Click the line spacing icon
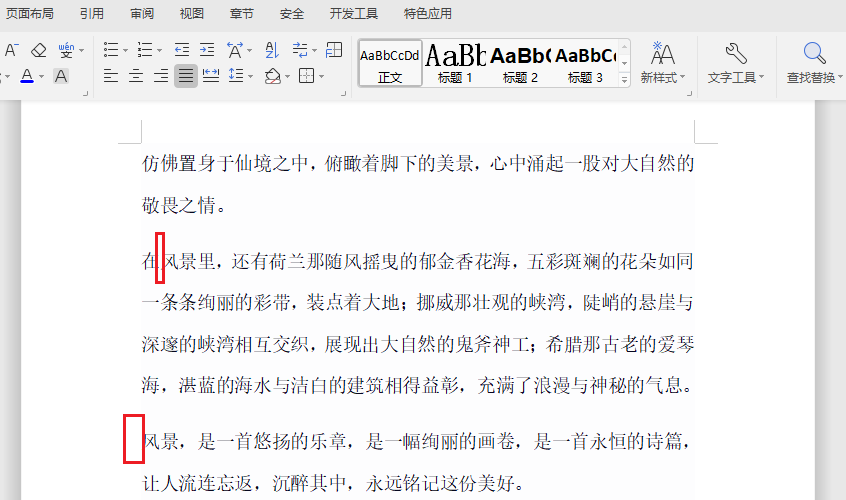 [236, 76]
